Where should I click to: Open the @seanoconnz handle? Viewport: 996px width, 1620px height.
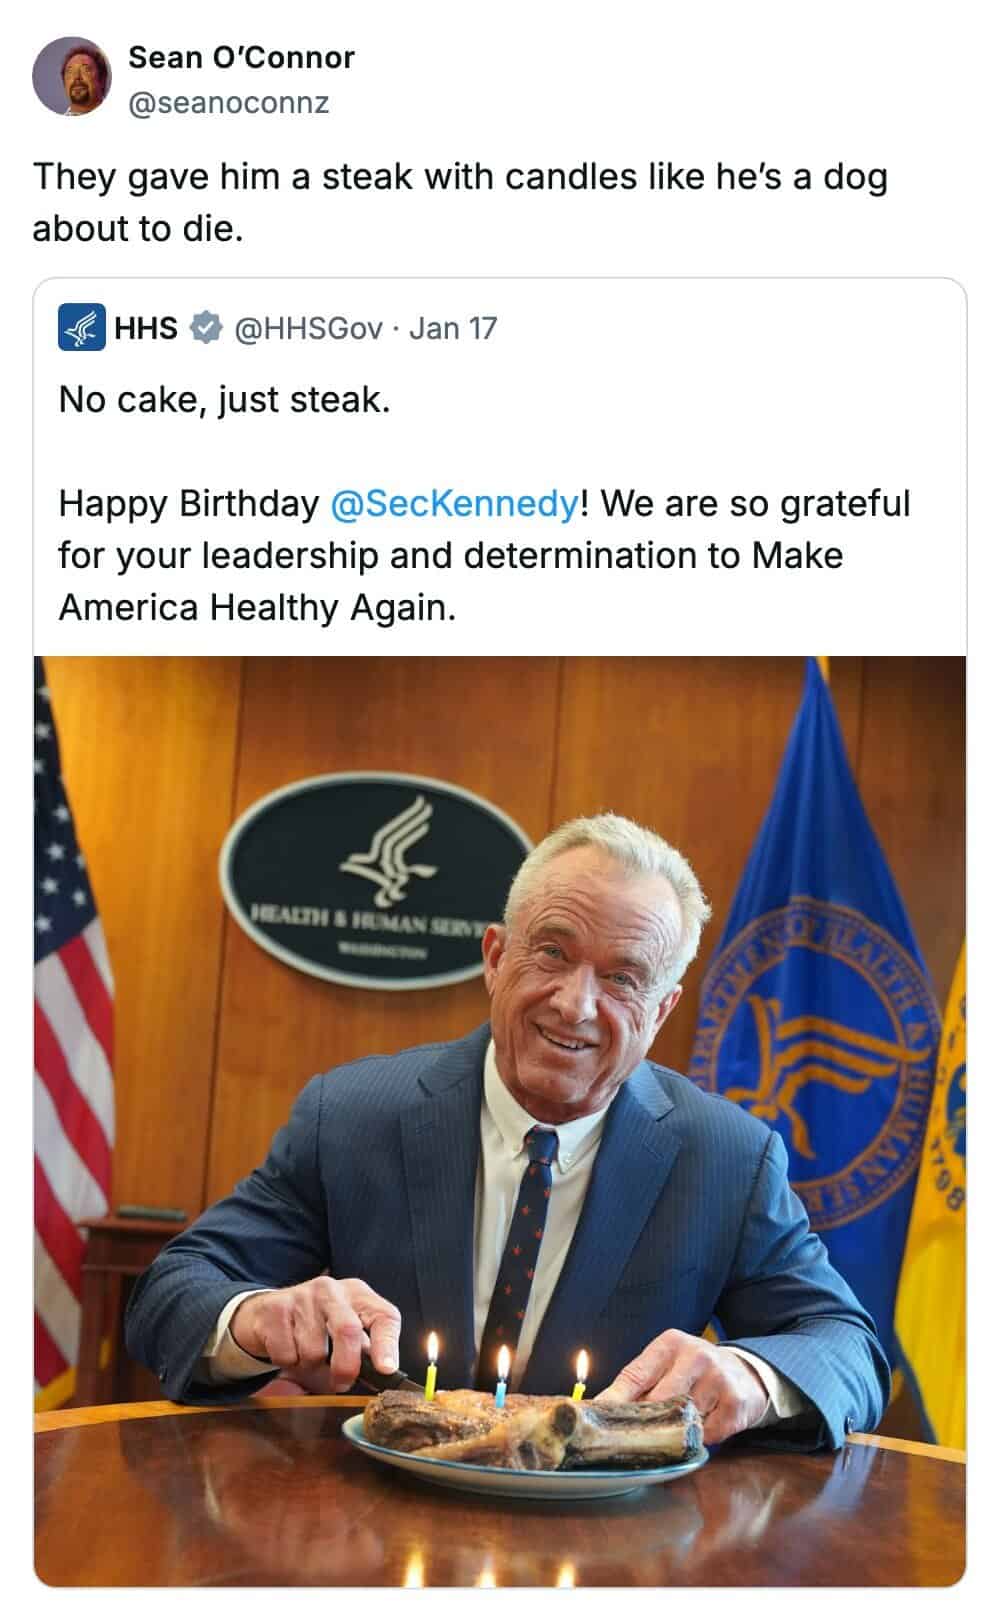[229, 103]
